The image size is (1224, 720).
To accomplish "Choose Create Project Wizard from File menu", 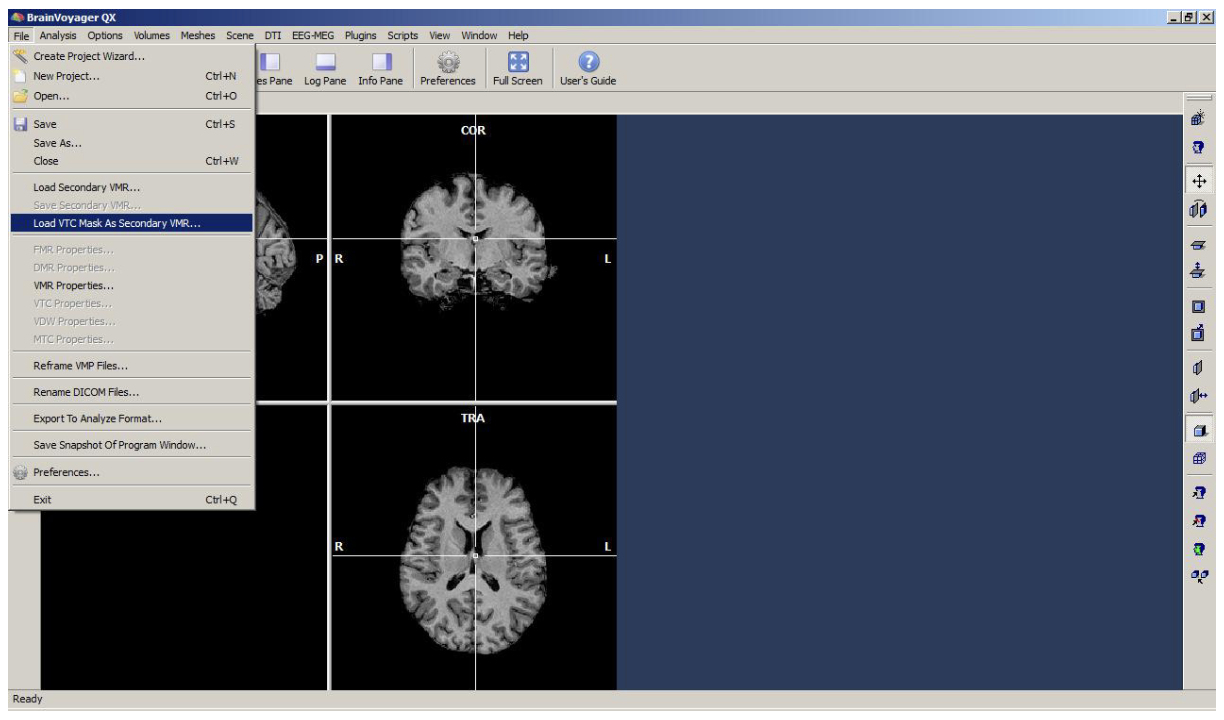I will pyautogui.click(x=132, y=56).
